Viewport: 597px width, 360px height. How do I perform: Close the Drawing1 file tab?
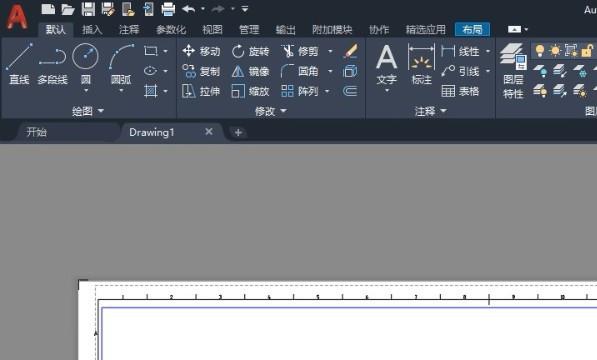[x=209, y=132]
